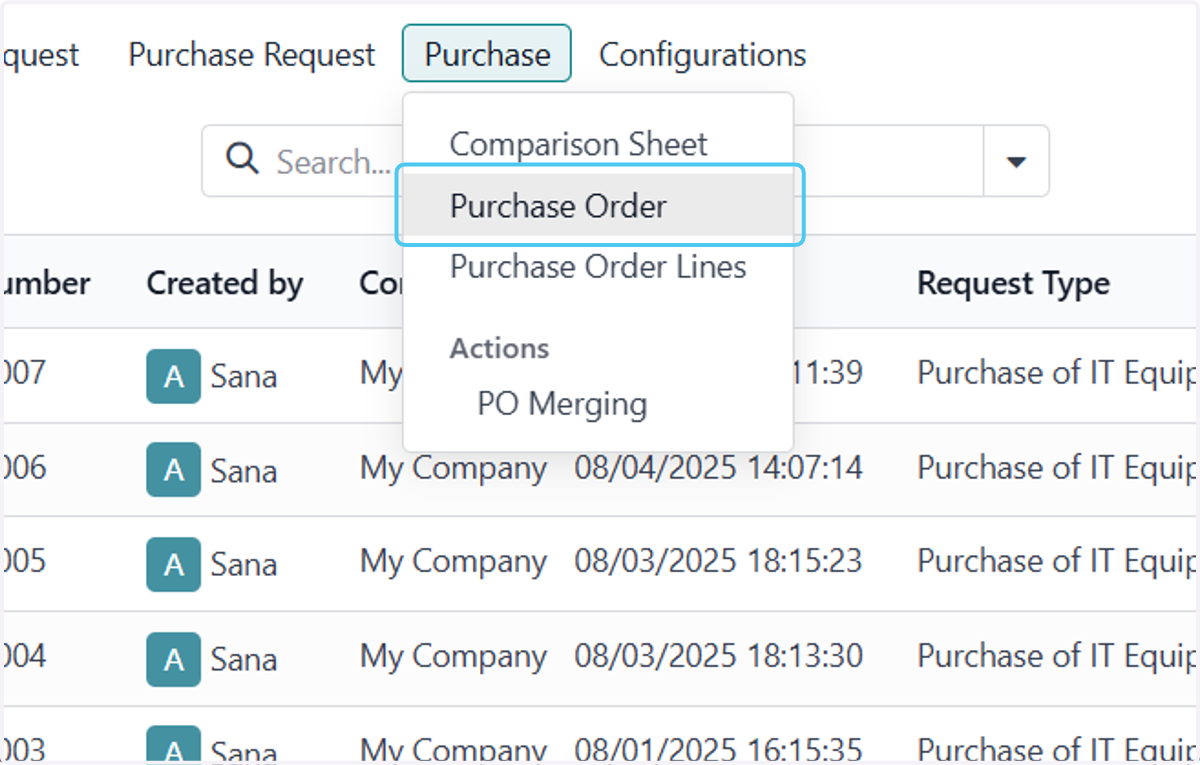The width and height of the screenshot is (1200, 765).
Task: Click My Company in 14:07:14 row
Action: pyautogui.click(x=454, y=468)
